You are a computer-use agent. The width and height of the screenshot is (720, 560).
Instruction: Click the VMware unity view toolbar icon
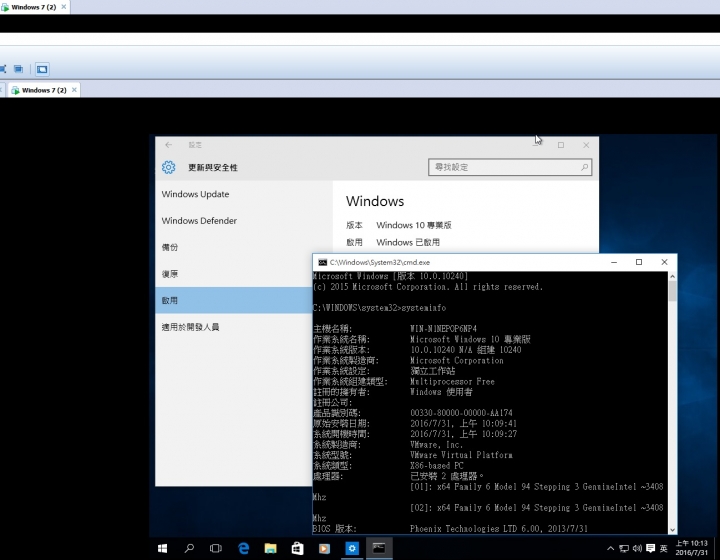(18, 69)
